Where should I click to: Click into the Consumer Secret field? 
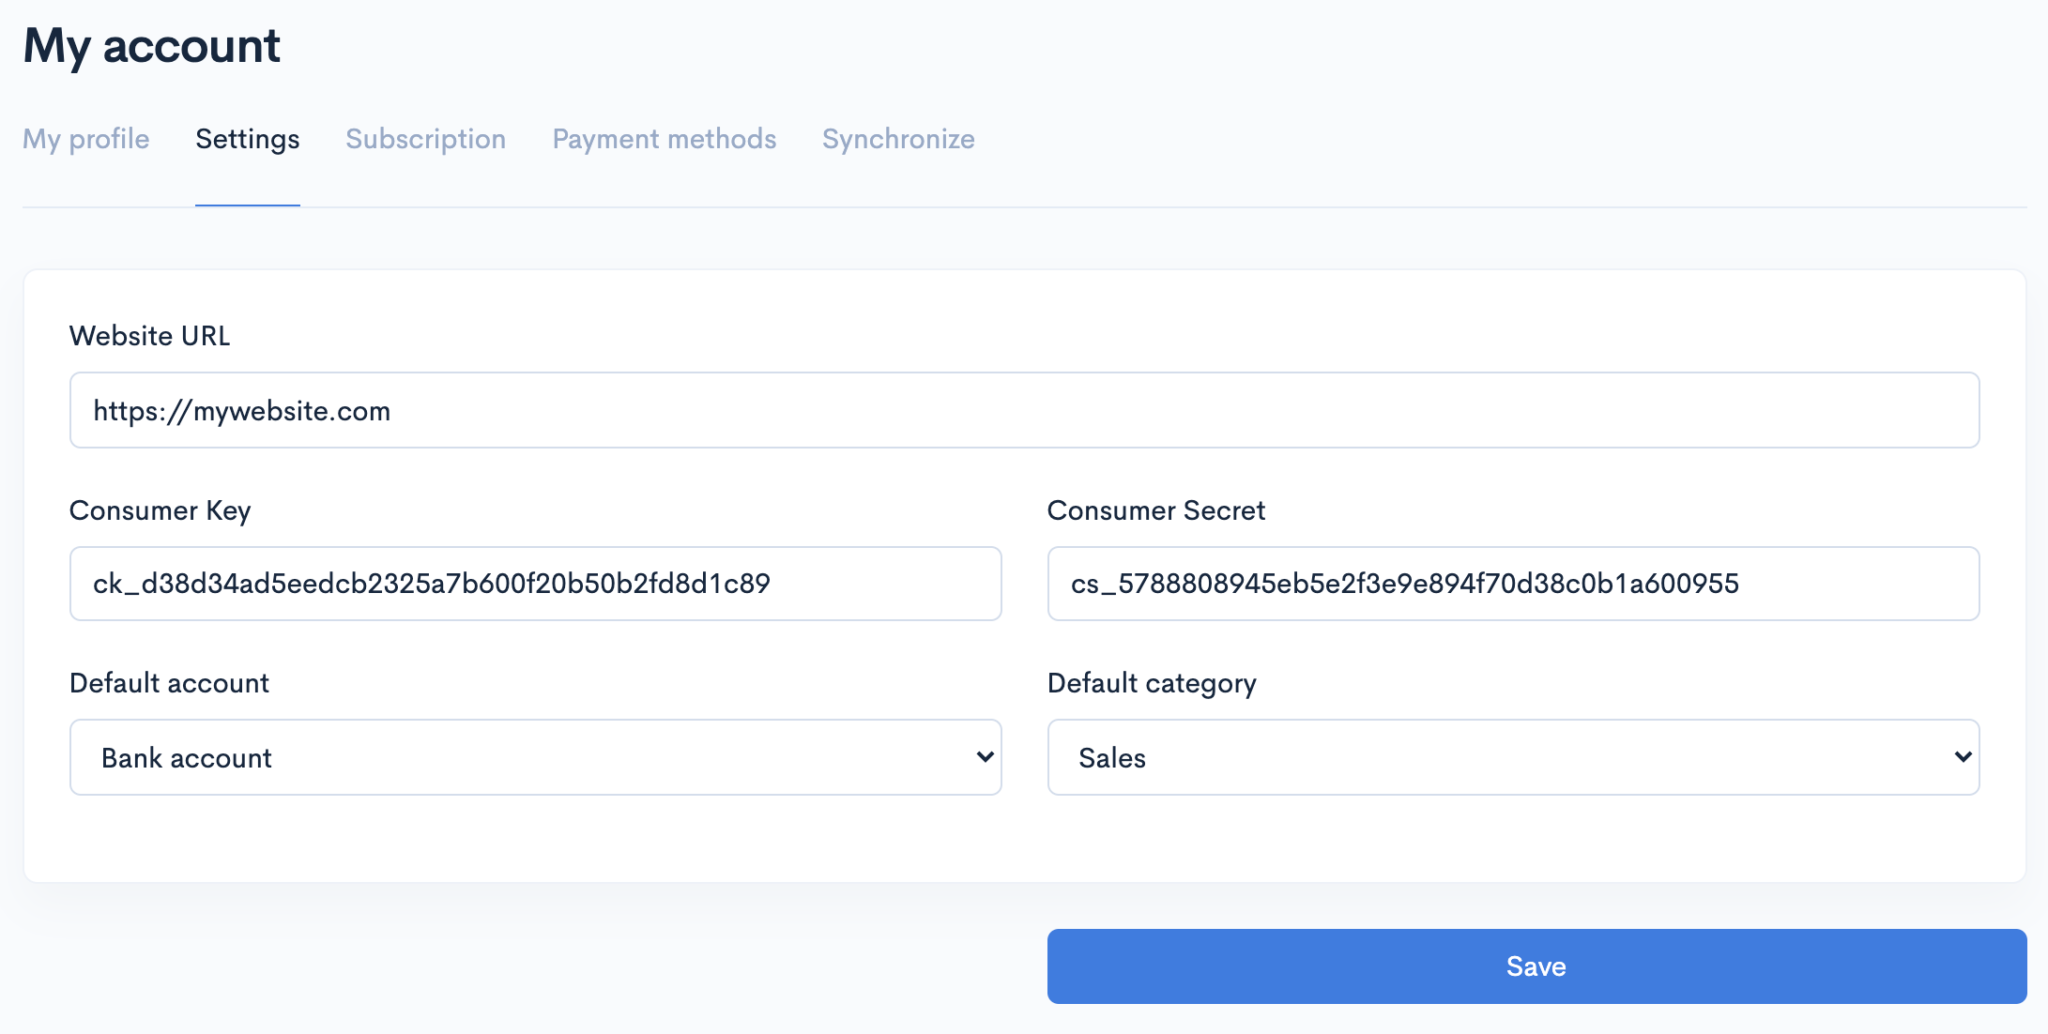1513,583
